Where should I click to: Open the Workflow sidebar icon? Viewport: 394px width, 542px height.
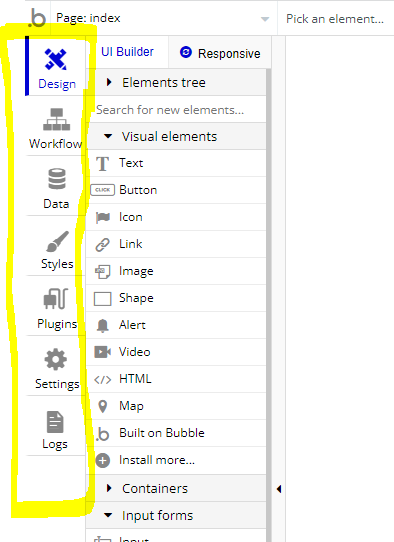[56, 119]
